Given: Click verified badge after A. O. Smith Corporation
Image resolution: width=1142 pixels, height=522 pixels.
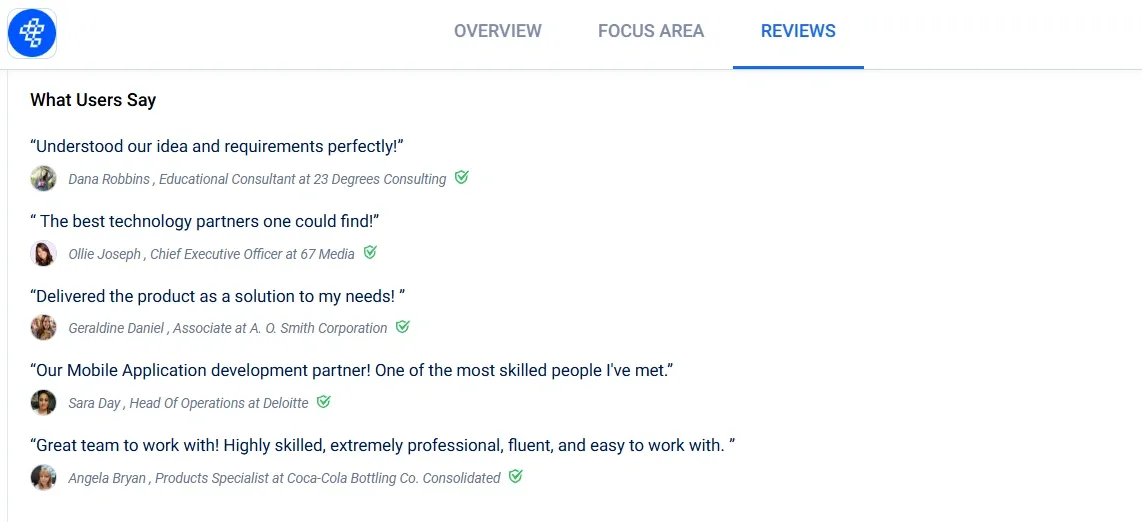Looking at the screenshot, I should (403, 327).
